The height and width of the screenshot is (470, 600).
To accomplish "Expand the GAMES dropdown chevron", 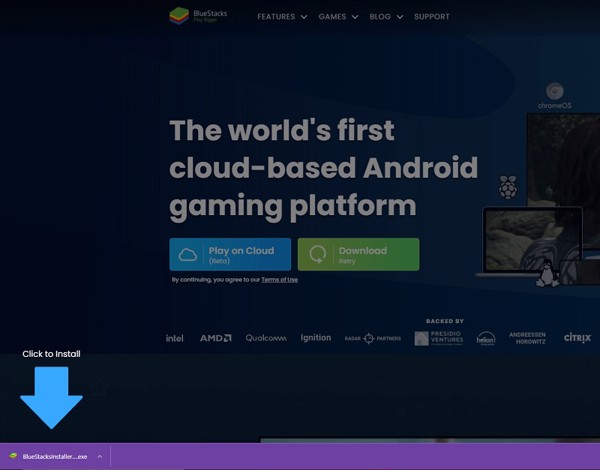I will pos(355,17).
